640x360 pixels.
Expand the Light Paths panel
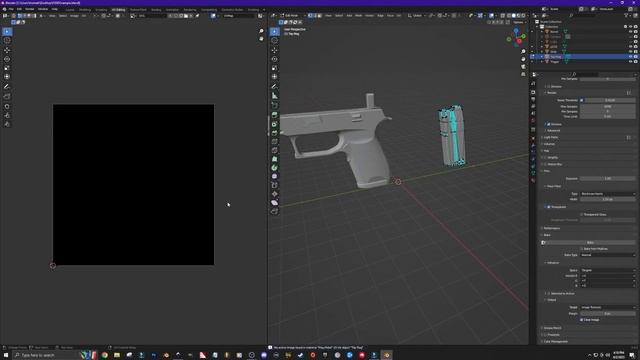(x=551, y=137)
